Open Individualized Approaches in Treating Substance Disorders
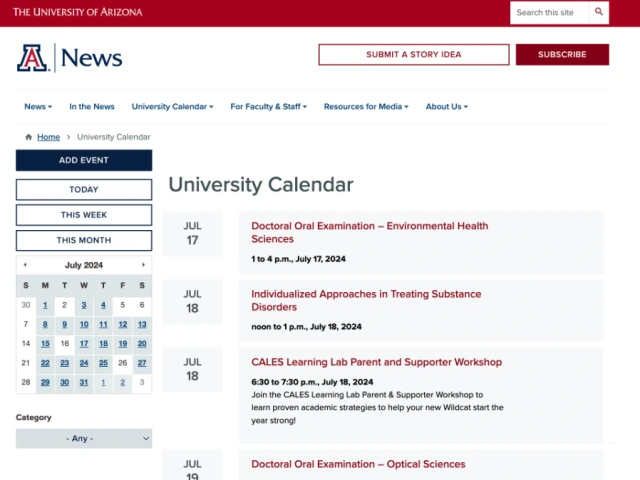Image resolution: width=640 pixels, height=480 pixels. point(366,300)
